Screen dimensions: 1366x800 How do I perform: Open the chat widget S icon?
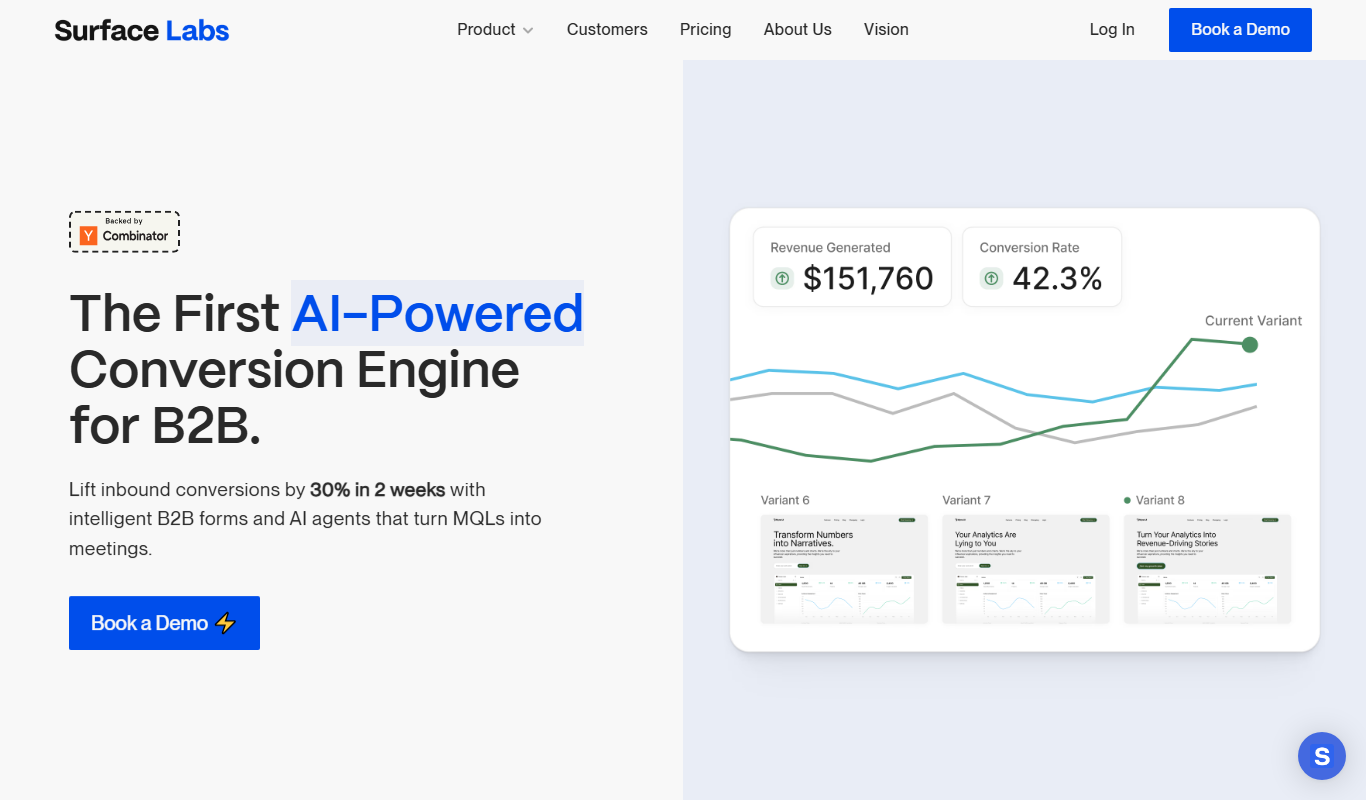point(1322,756)
